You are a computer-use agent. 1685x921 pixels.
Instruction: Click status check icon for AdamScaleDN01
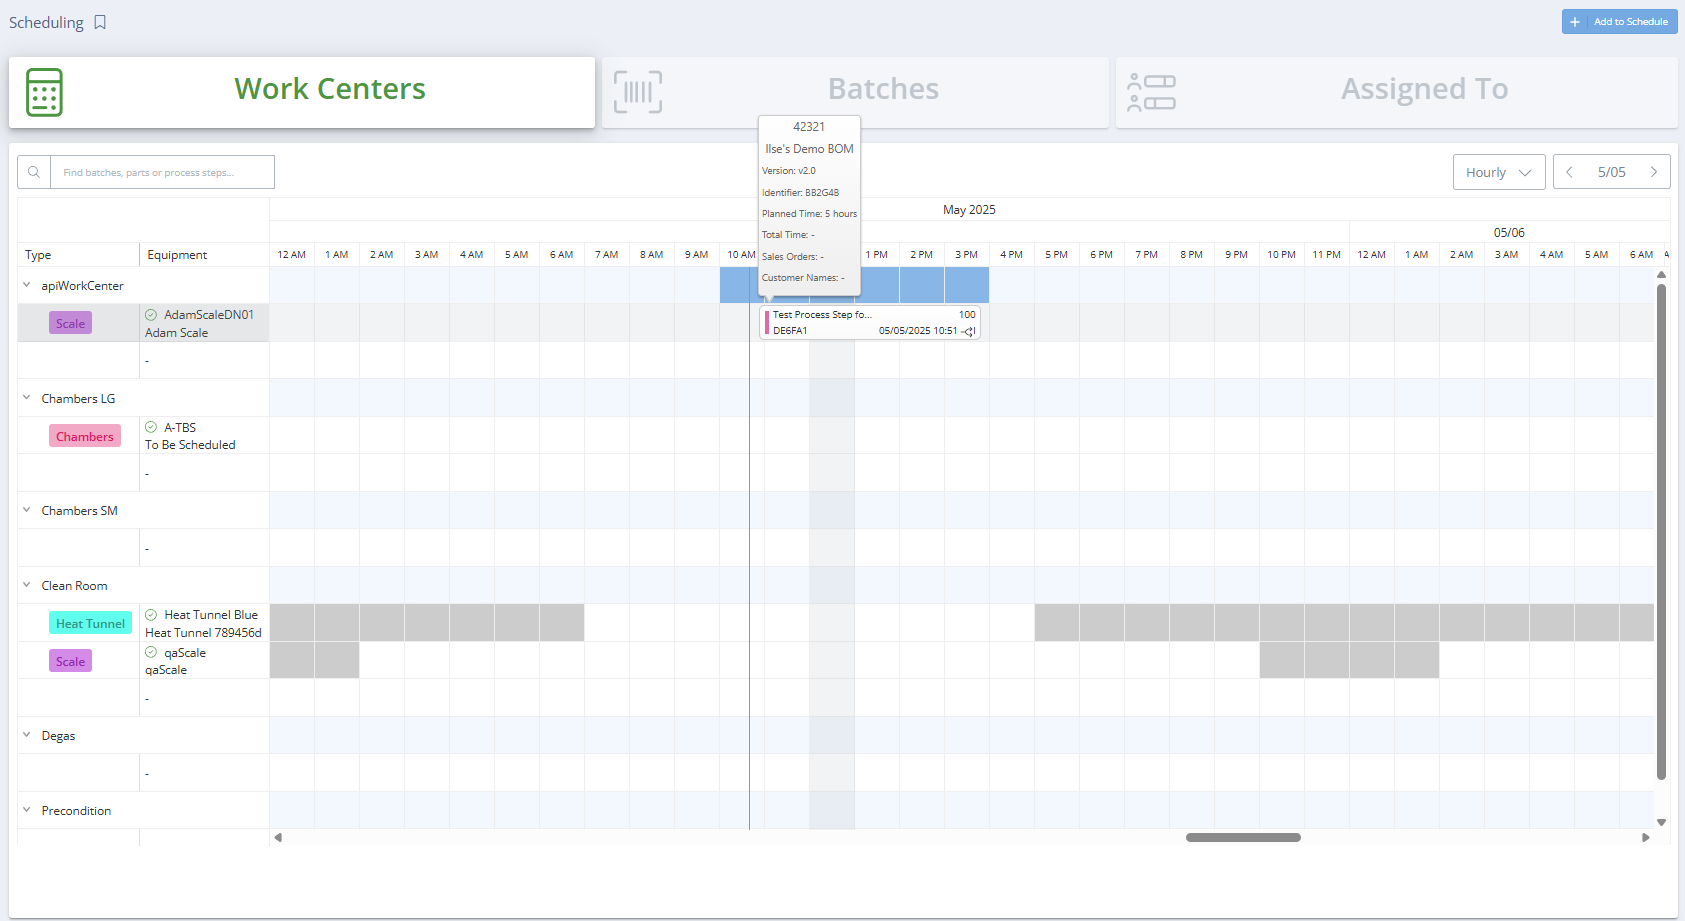pos(151,315)
